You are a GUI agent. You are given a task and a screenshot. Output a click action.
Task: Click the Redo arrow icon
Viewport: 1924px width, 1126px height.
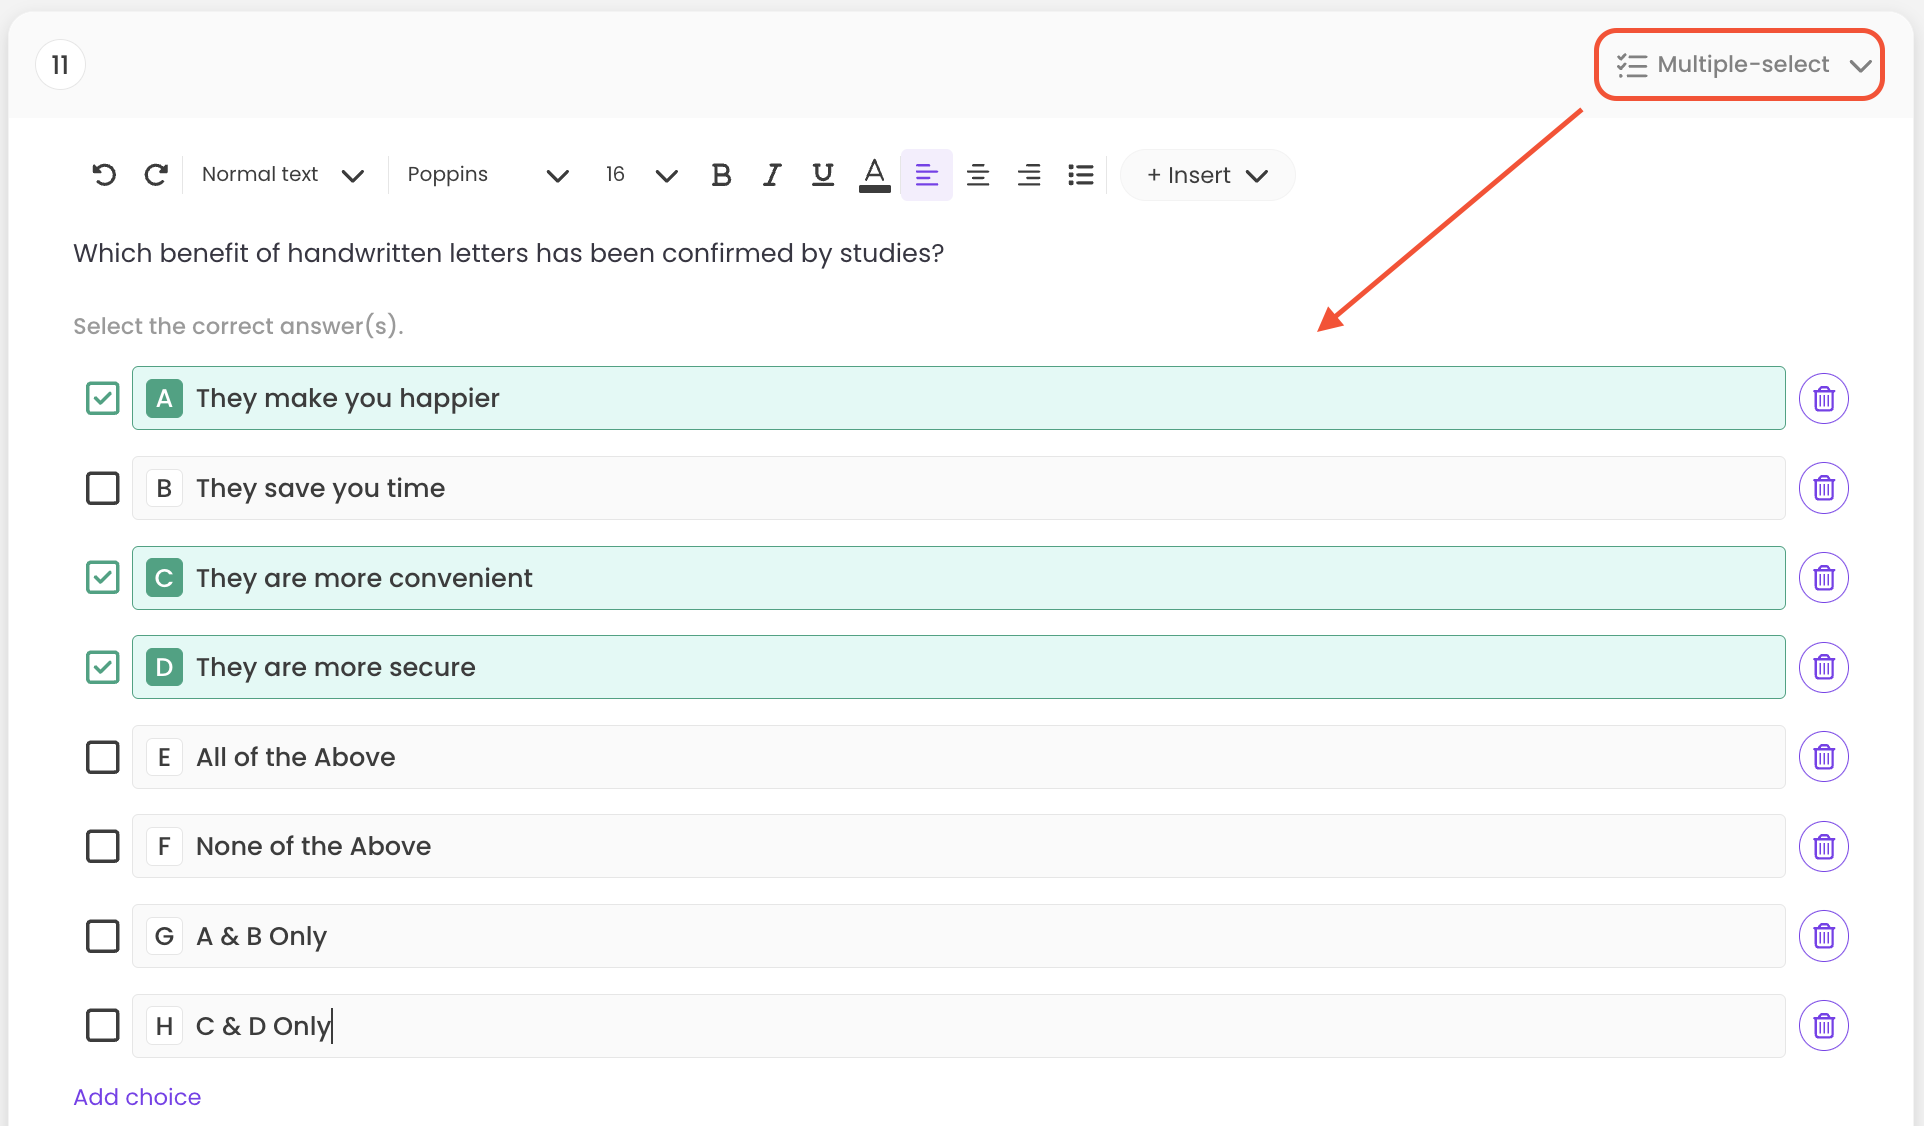(x=156, y=175)
